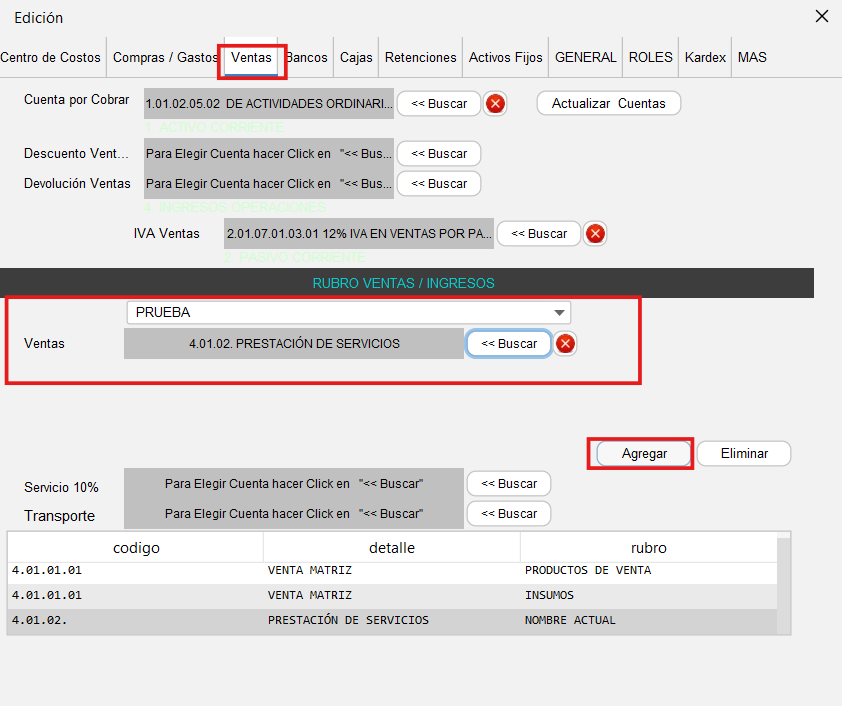Image resolution: width=842 pixels, height=706 pixels.
Task: Go to the Retenciones tab
Action: click(x=420, y=58)
